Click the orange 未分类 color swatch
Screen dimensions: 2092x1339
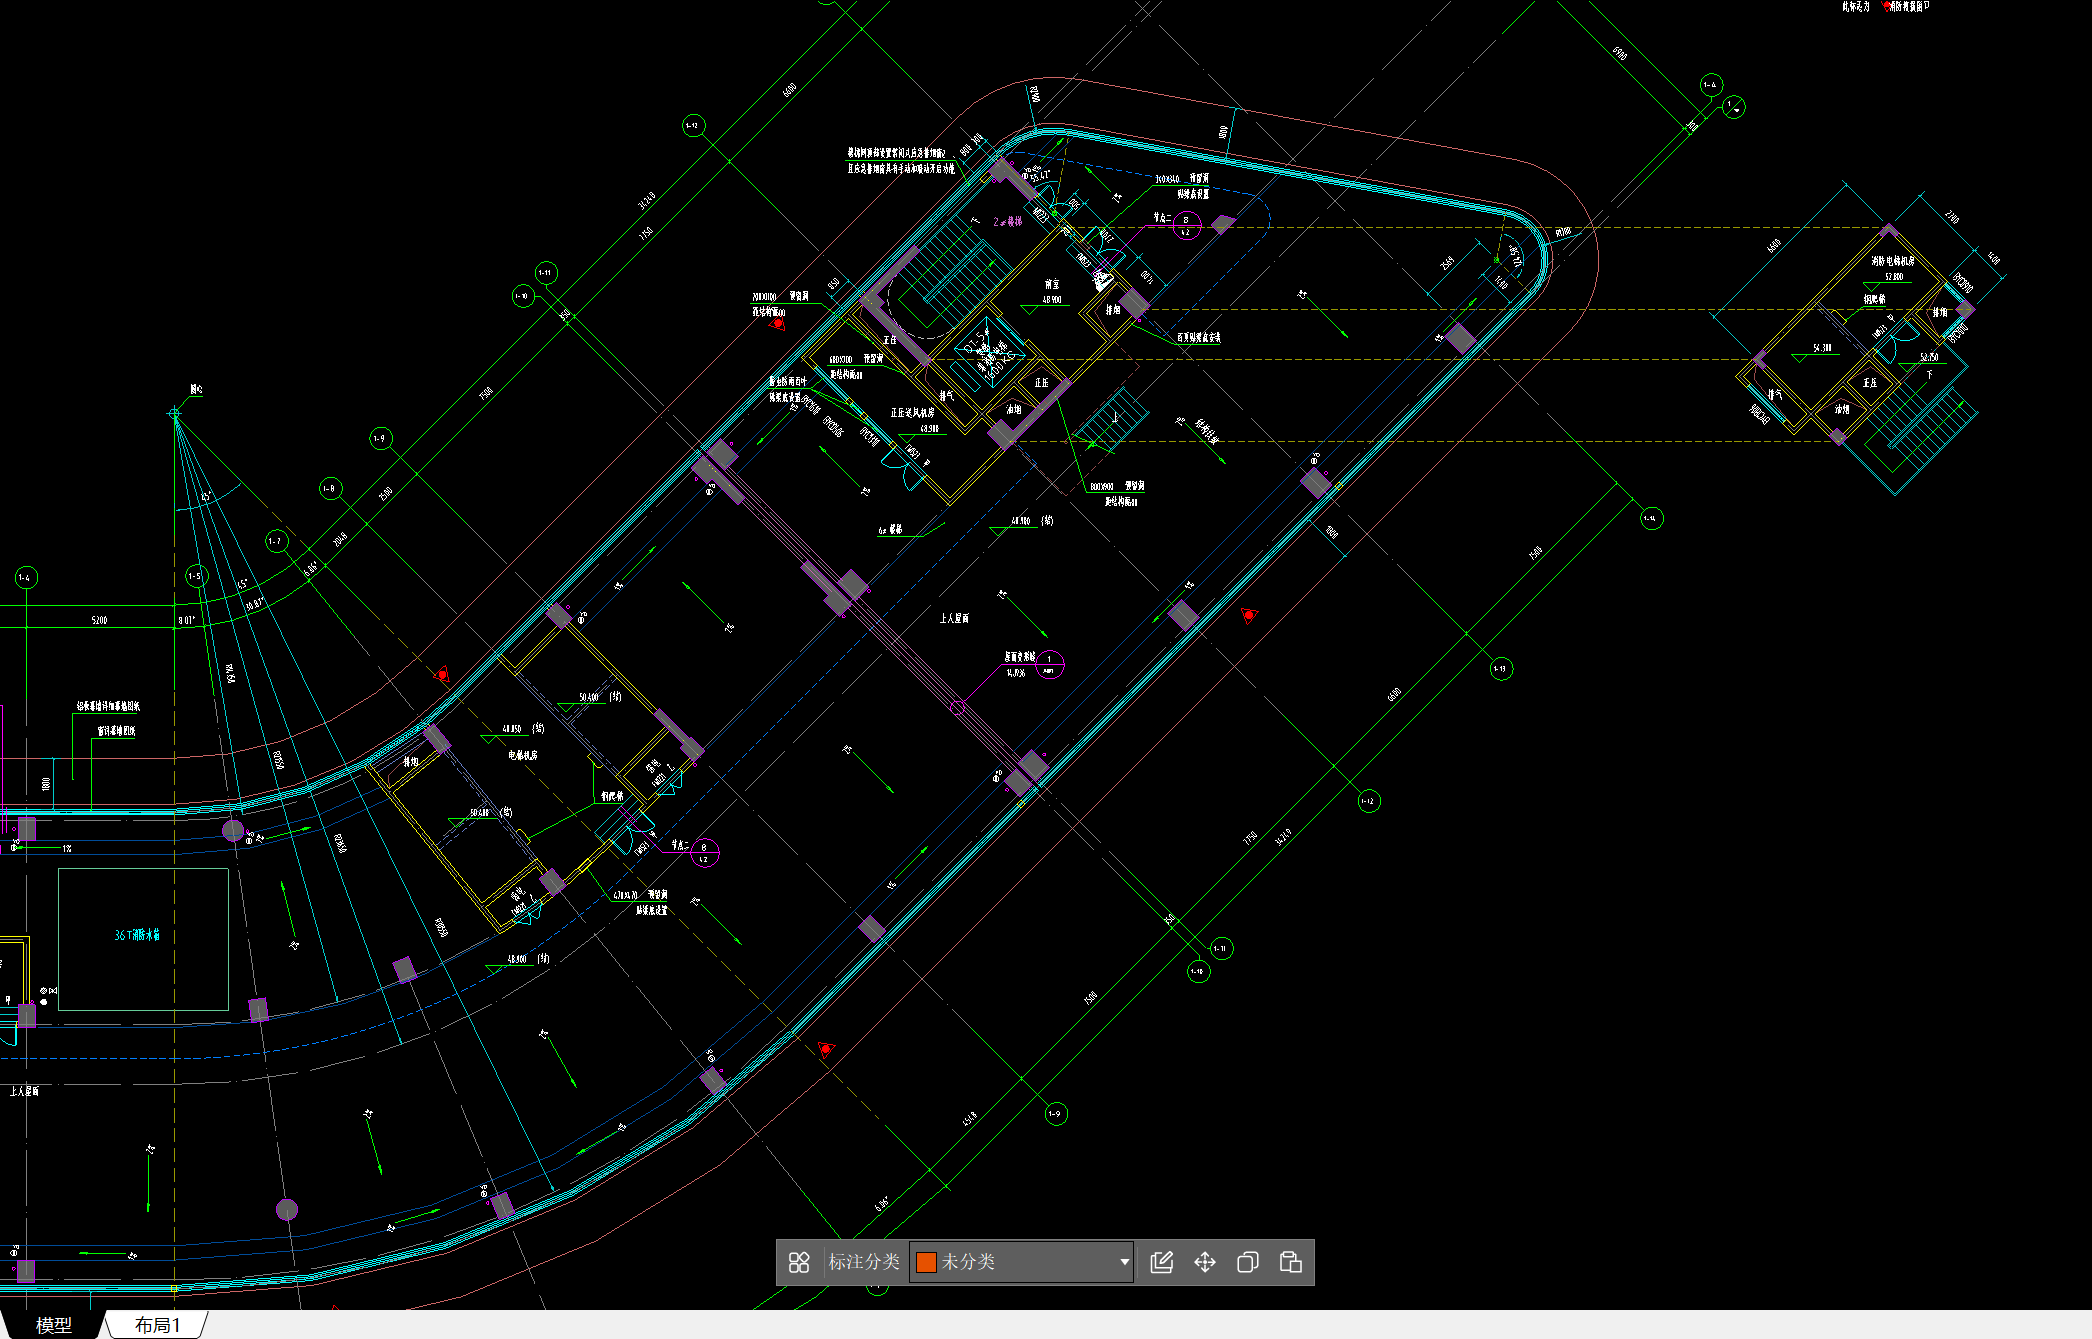click(926, 1262)
